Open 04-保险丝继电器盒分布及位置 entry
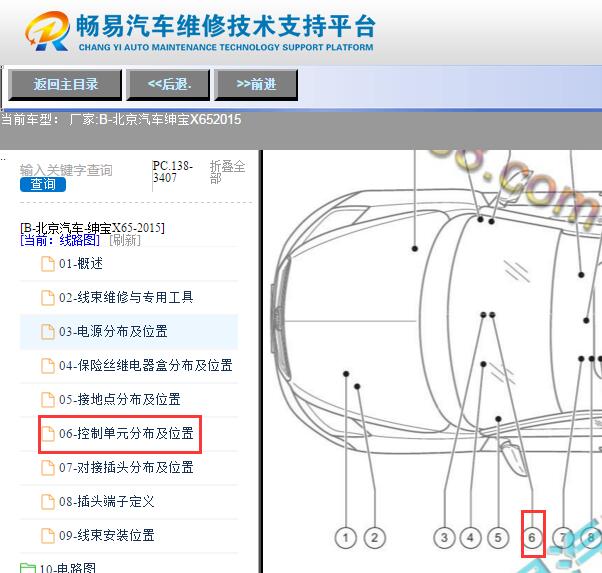 coord(146,365)
